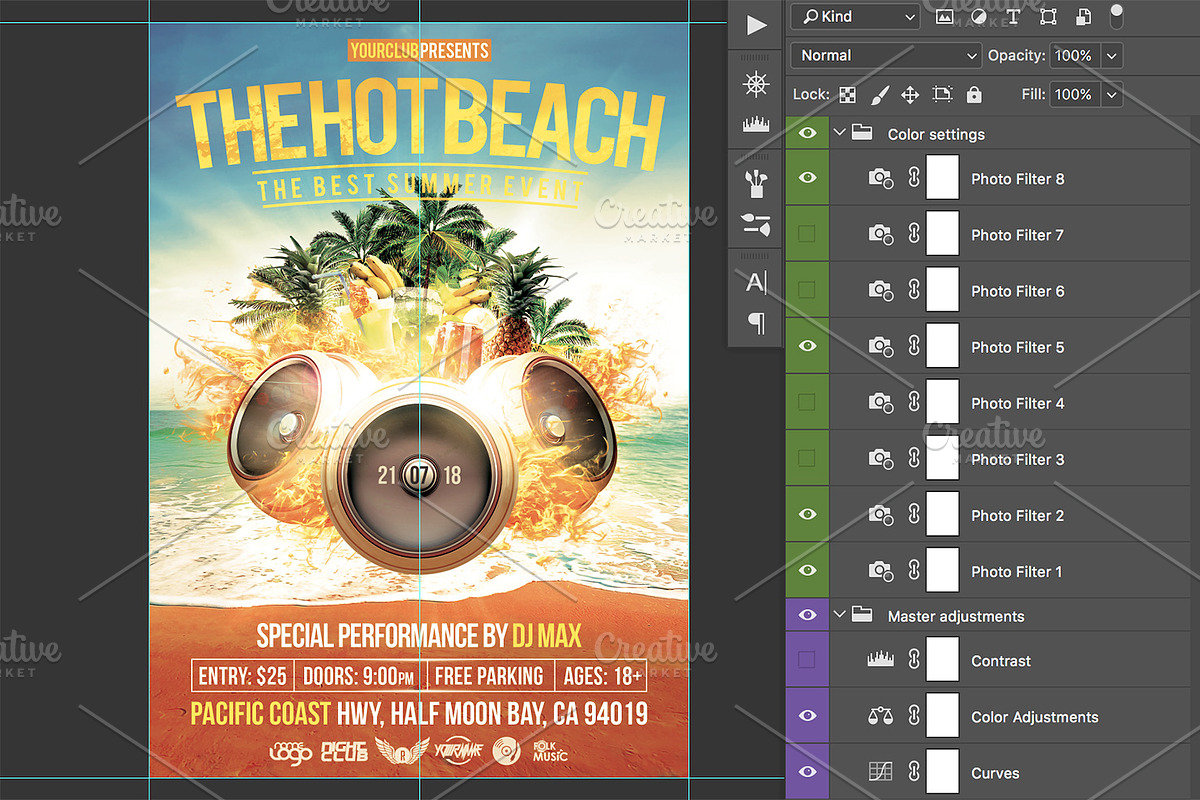
Task: Open the Normal blend mode dropdown
Action: click(886, 55)
